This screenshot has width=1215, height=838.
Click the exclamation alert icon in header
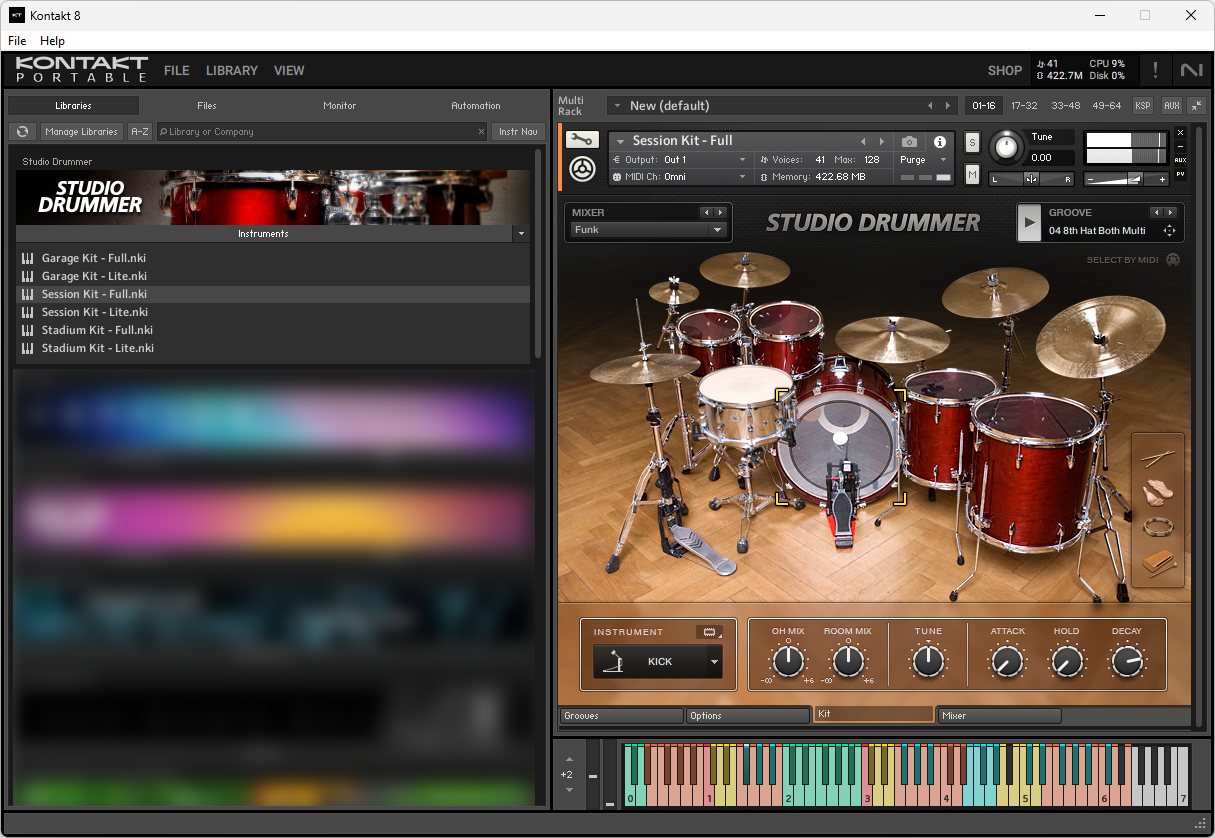tap(1155, 70)
